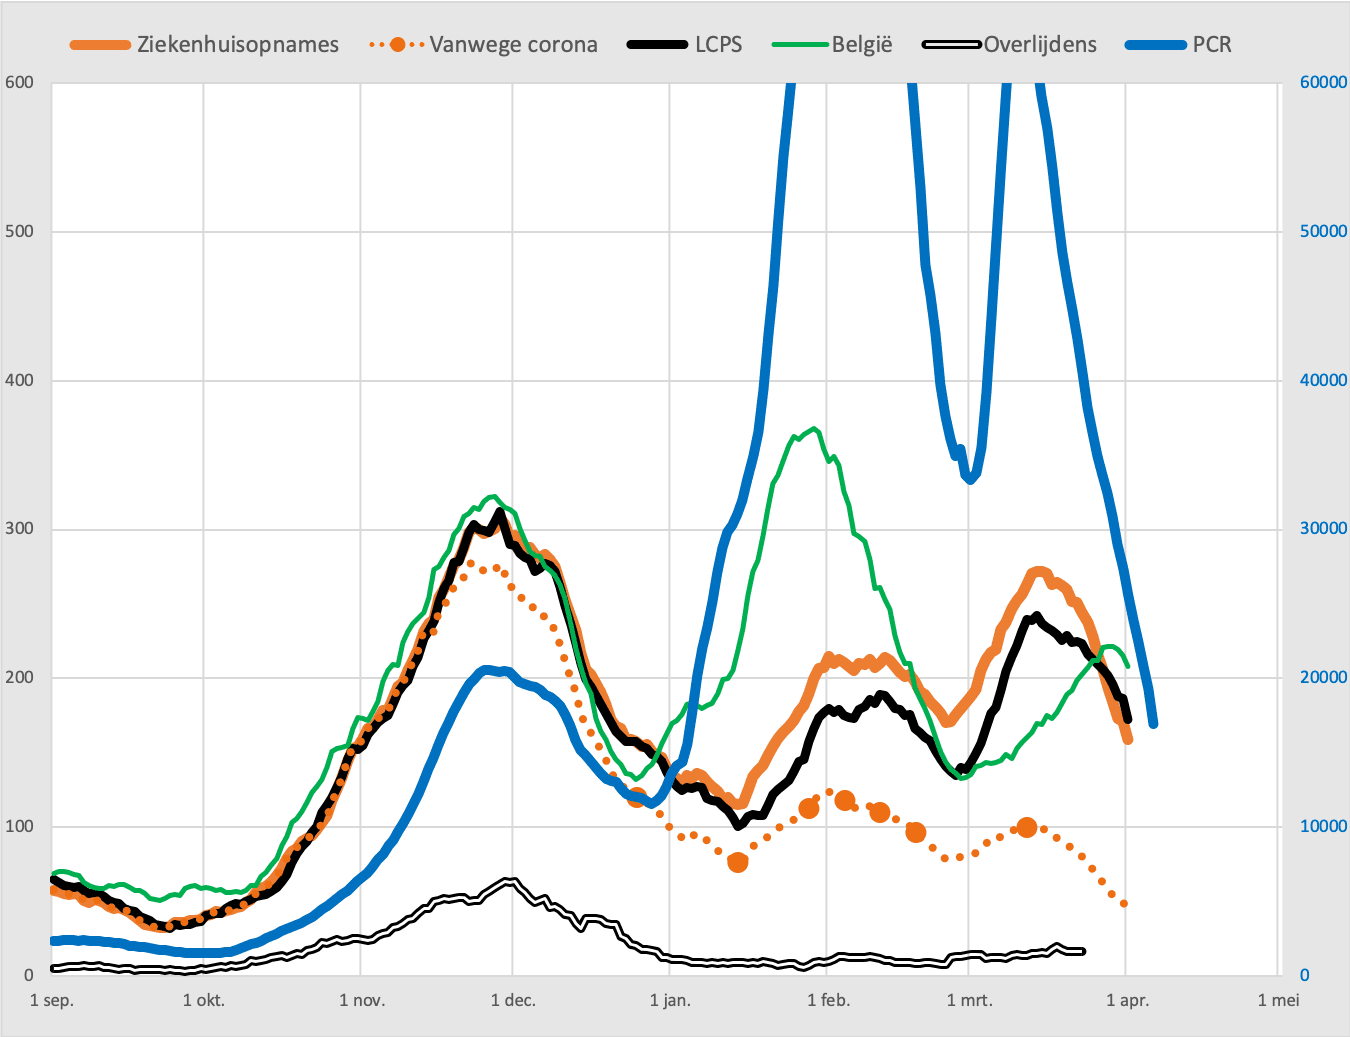Click the 1 okt. date label
This screenshot has height=1037, width=1350.
tap(204, 1000)
